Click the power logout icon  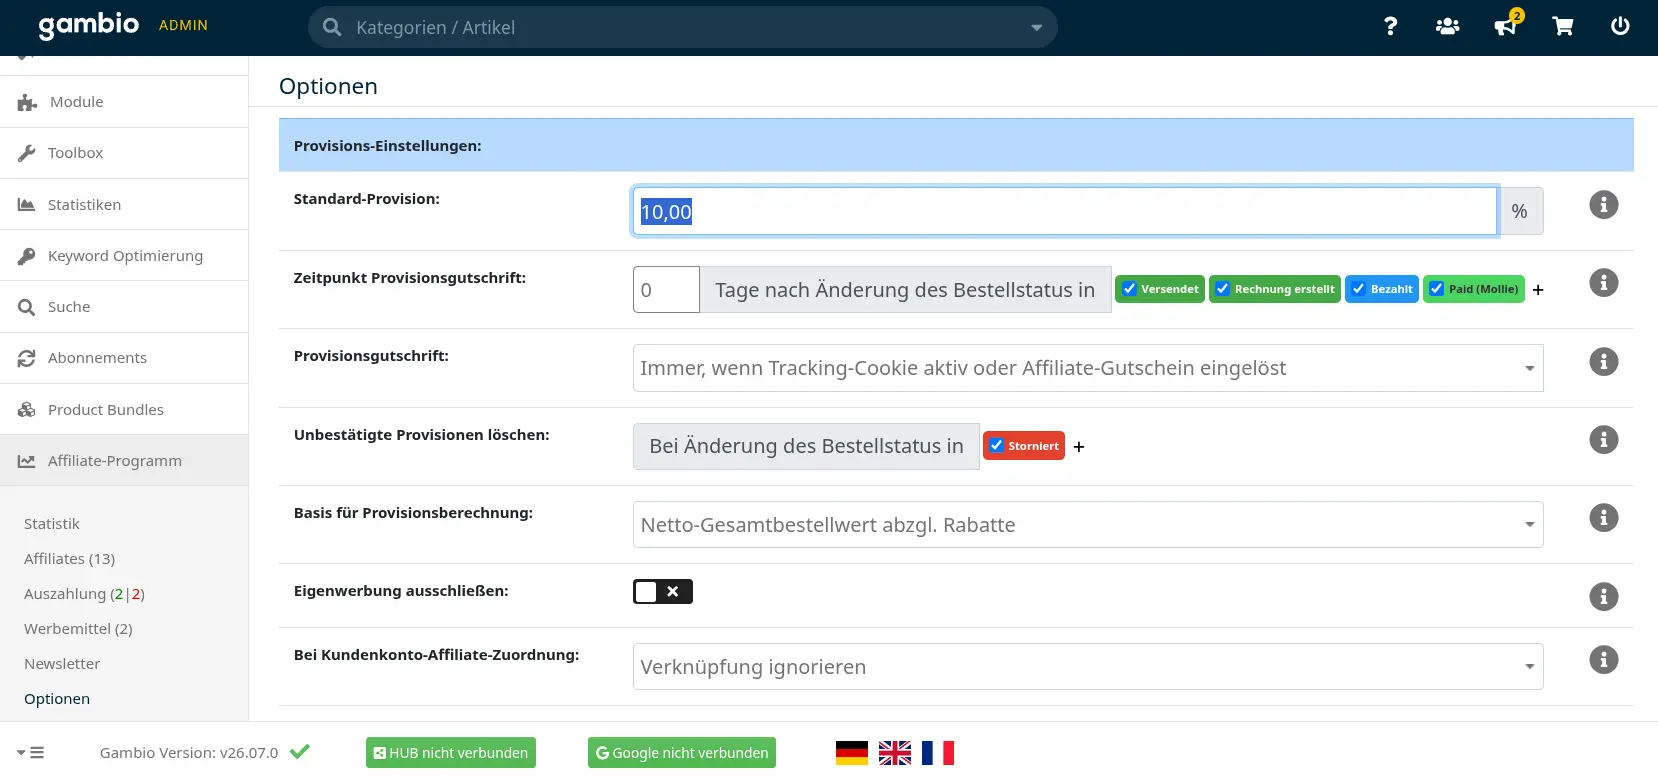(x=1620, y=27)
